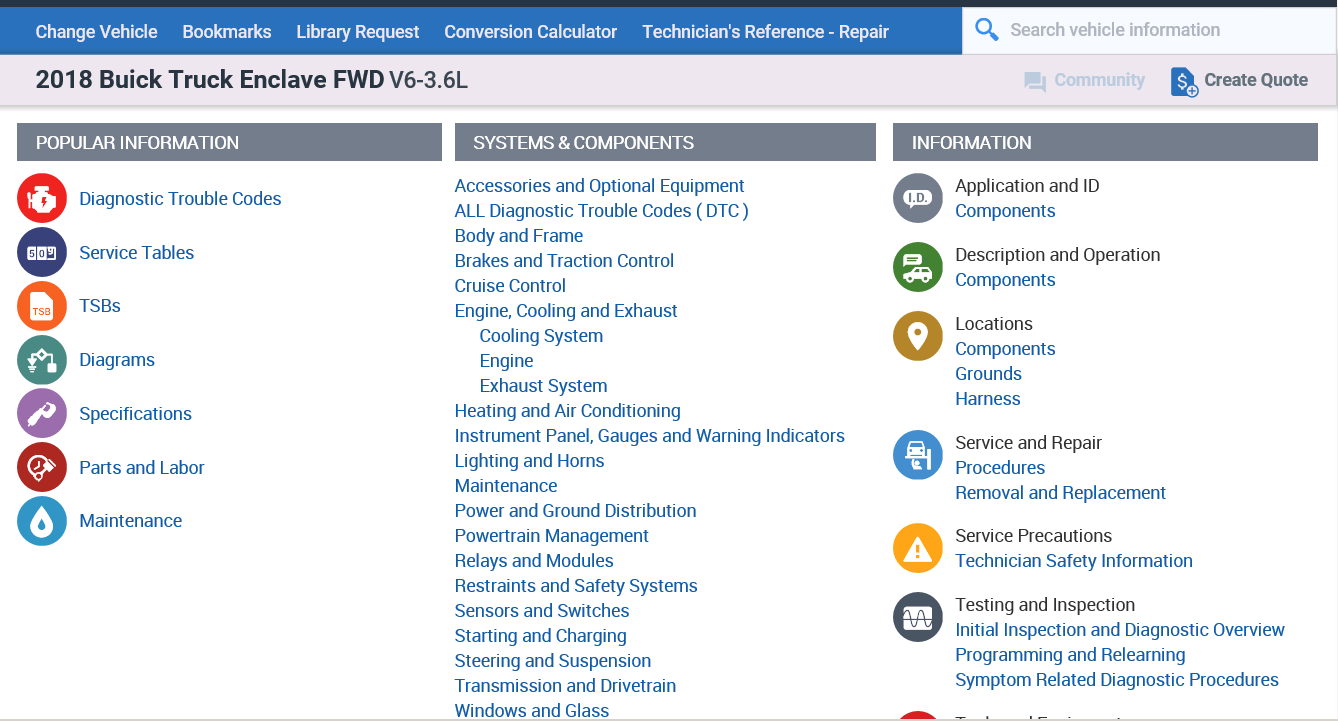Open the Diagrams text link
This screenshot has height=721, width=1338.
[x=117, y=360]
